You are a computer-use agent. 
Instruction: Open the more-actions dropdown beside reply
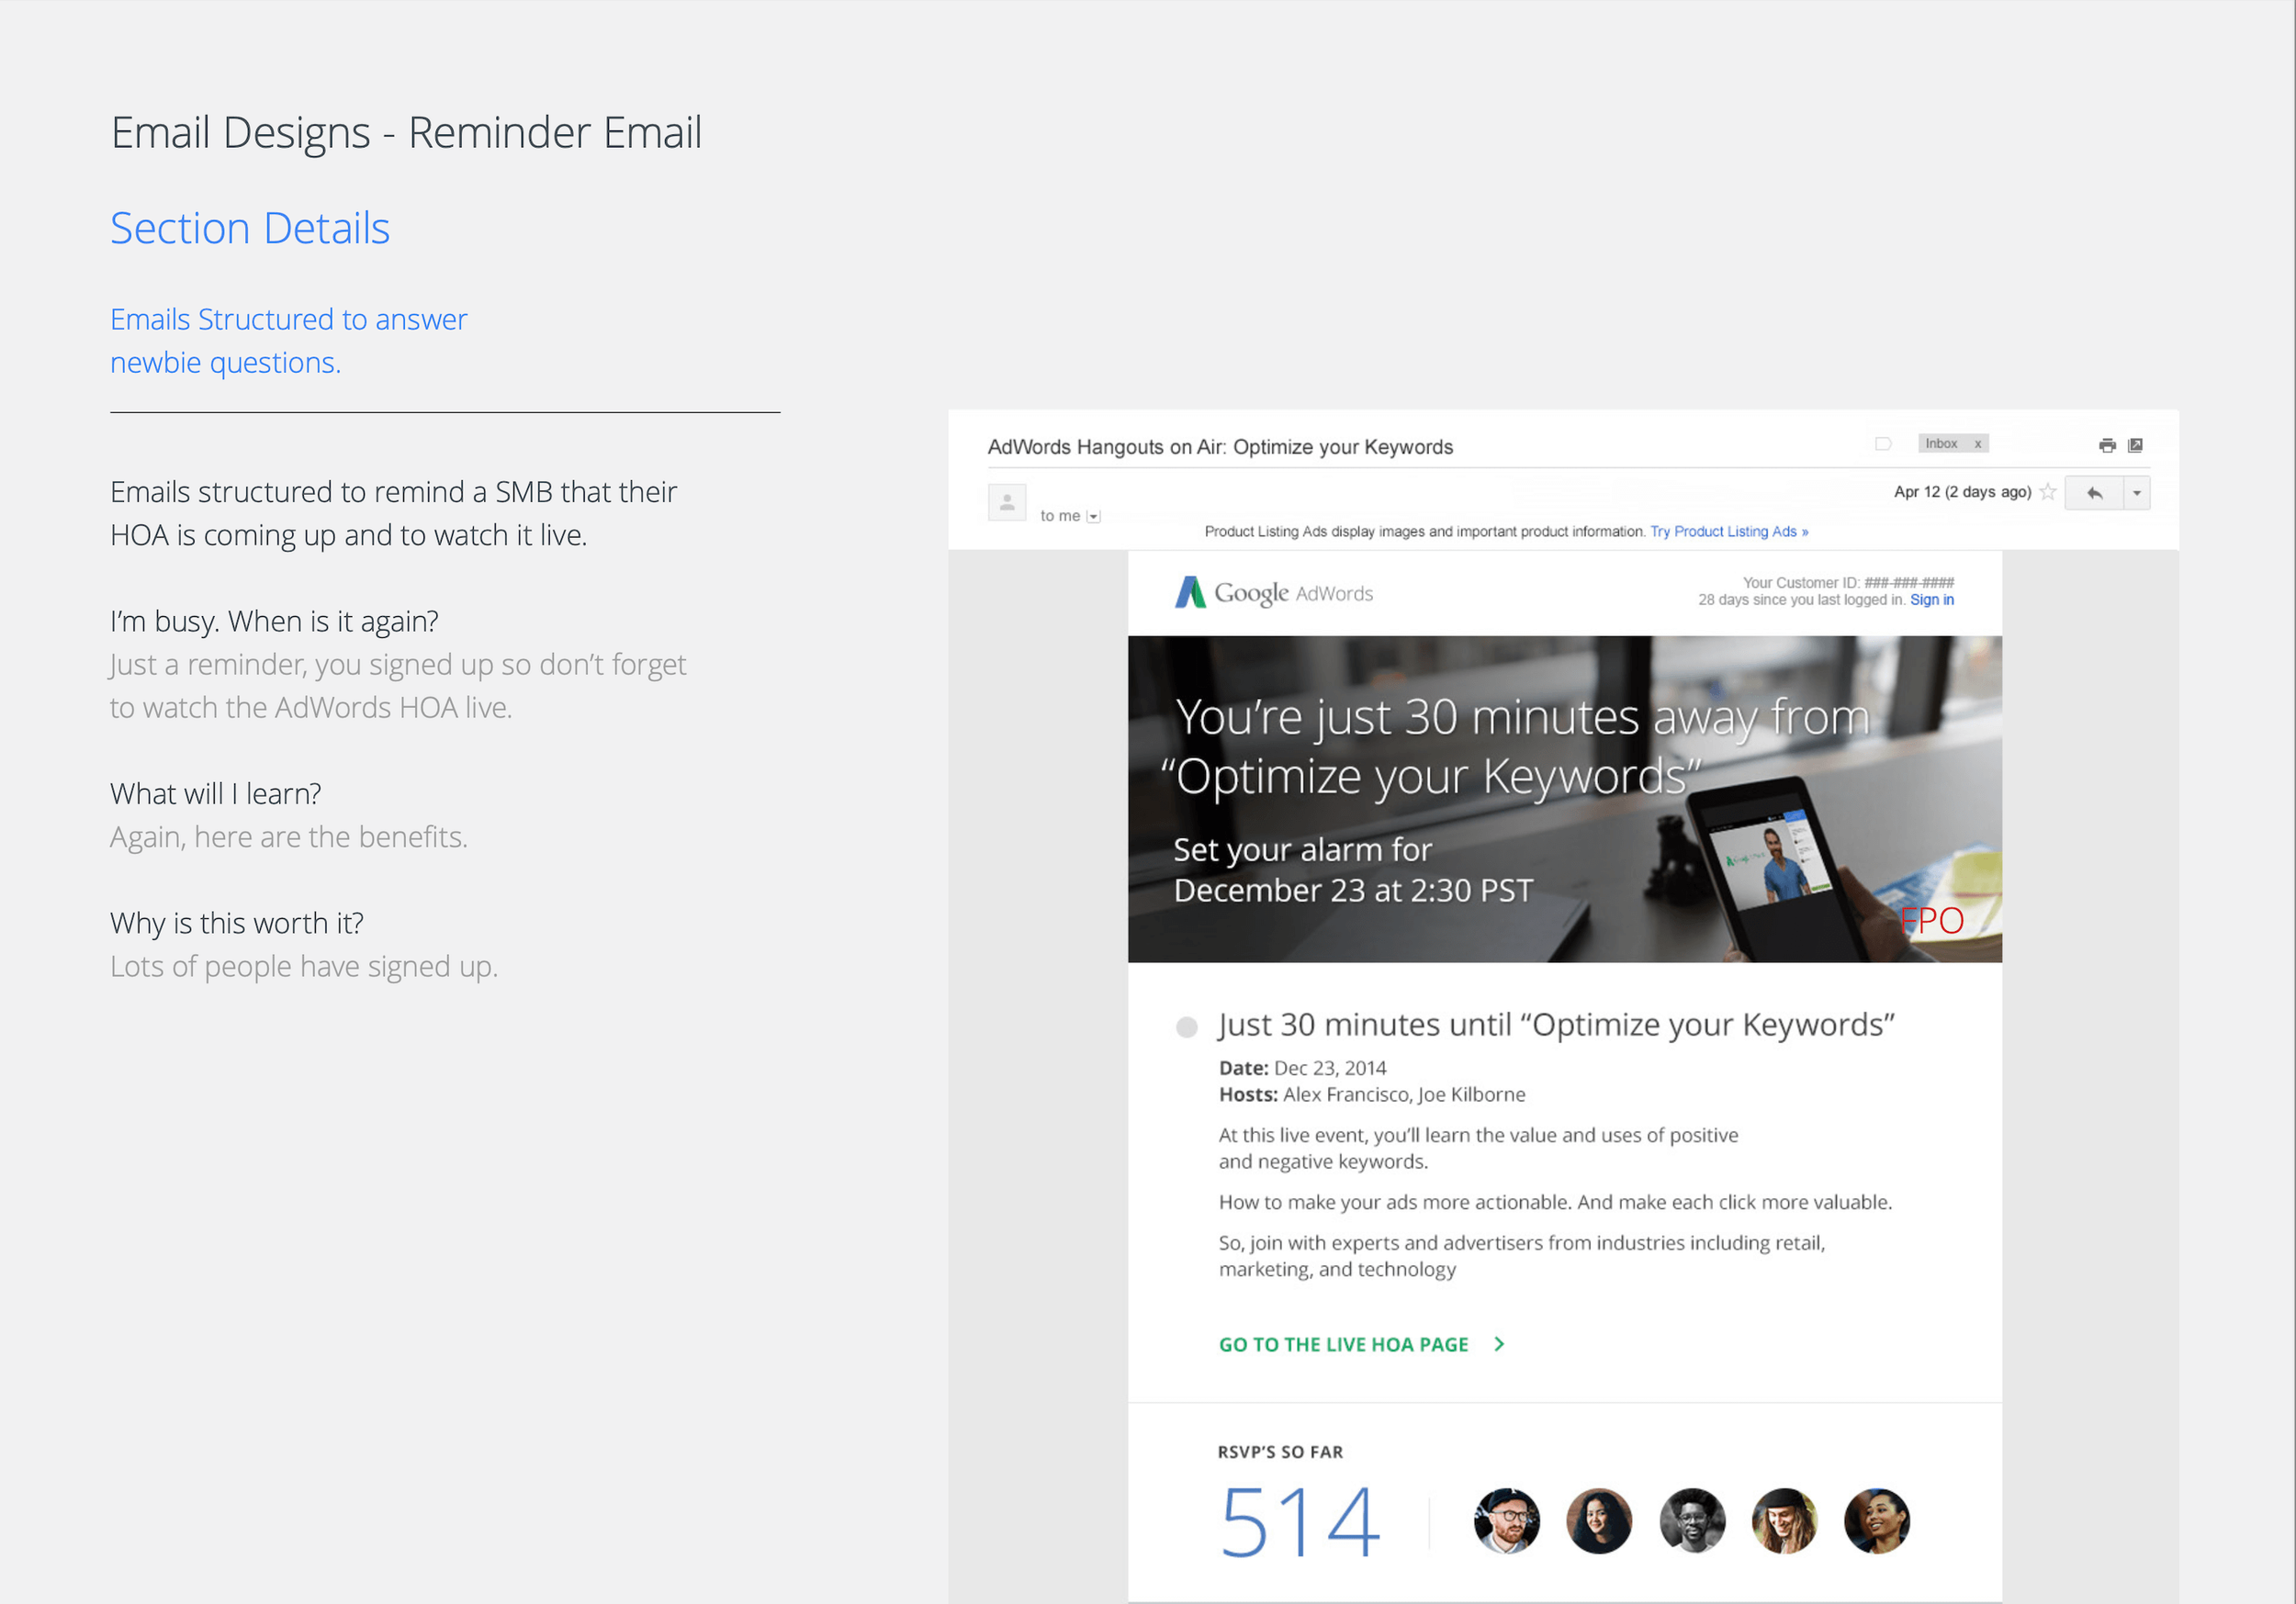[x=2137, y=493]
